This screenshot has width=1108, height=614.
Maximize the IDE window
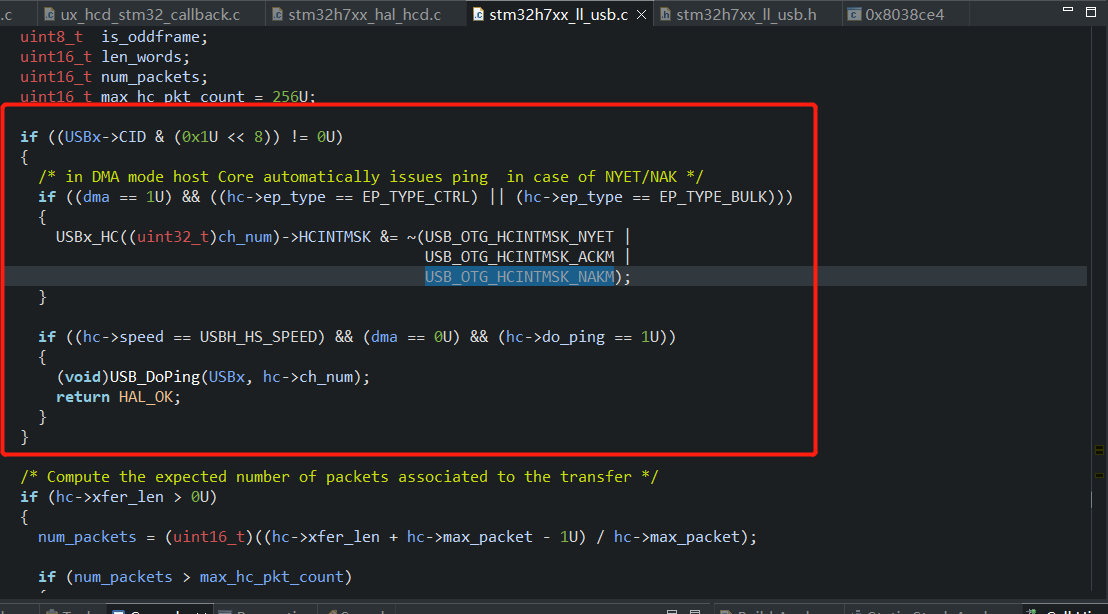pyautogui.click(x=1090, y=11)
